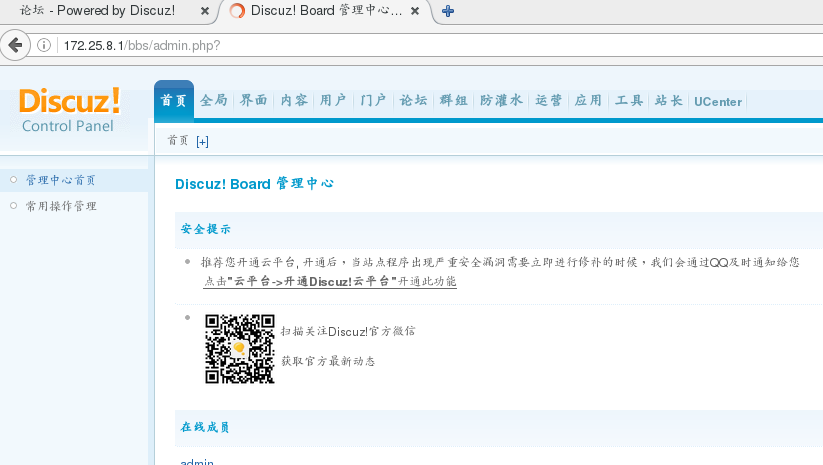This screenshot has width=823, height=465.
Task: Open a new browser tab with plus icon
Action: (448, 11)
